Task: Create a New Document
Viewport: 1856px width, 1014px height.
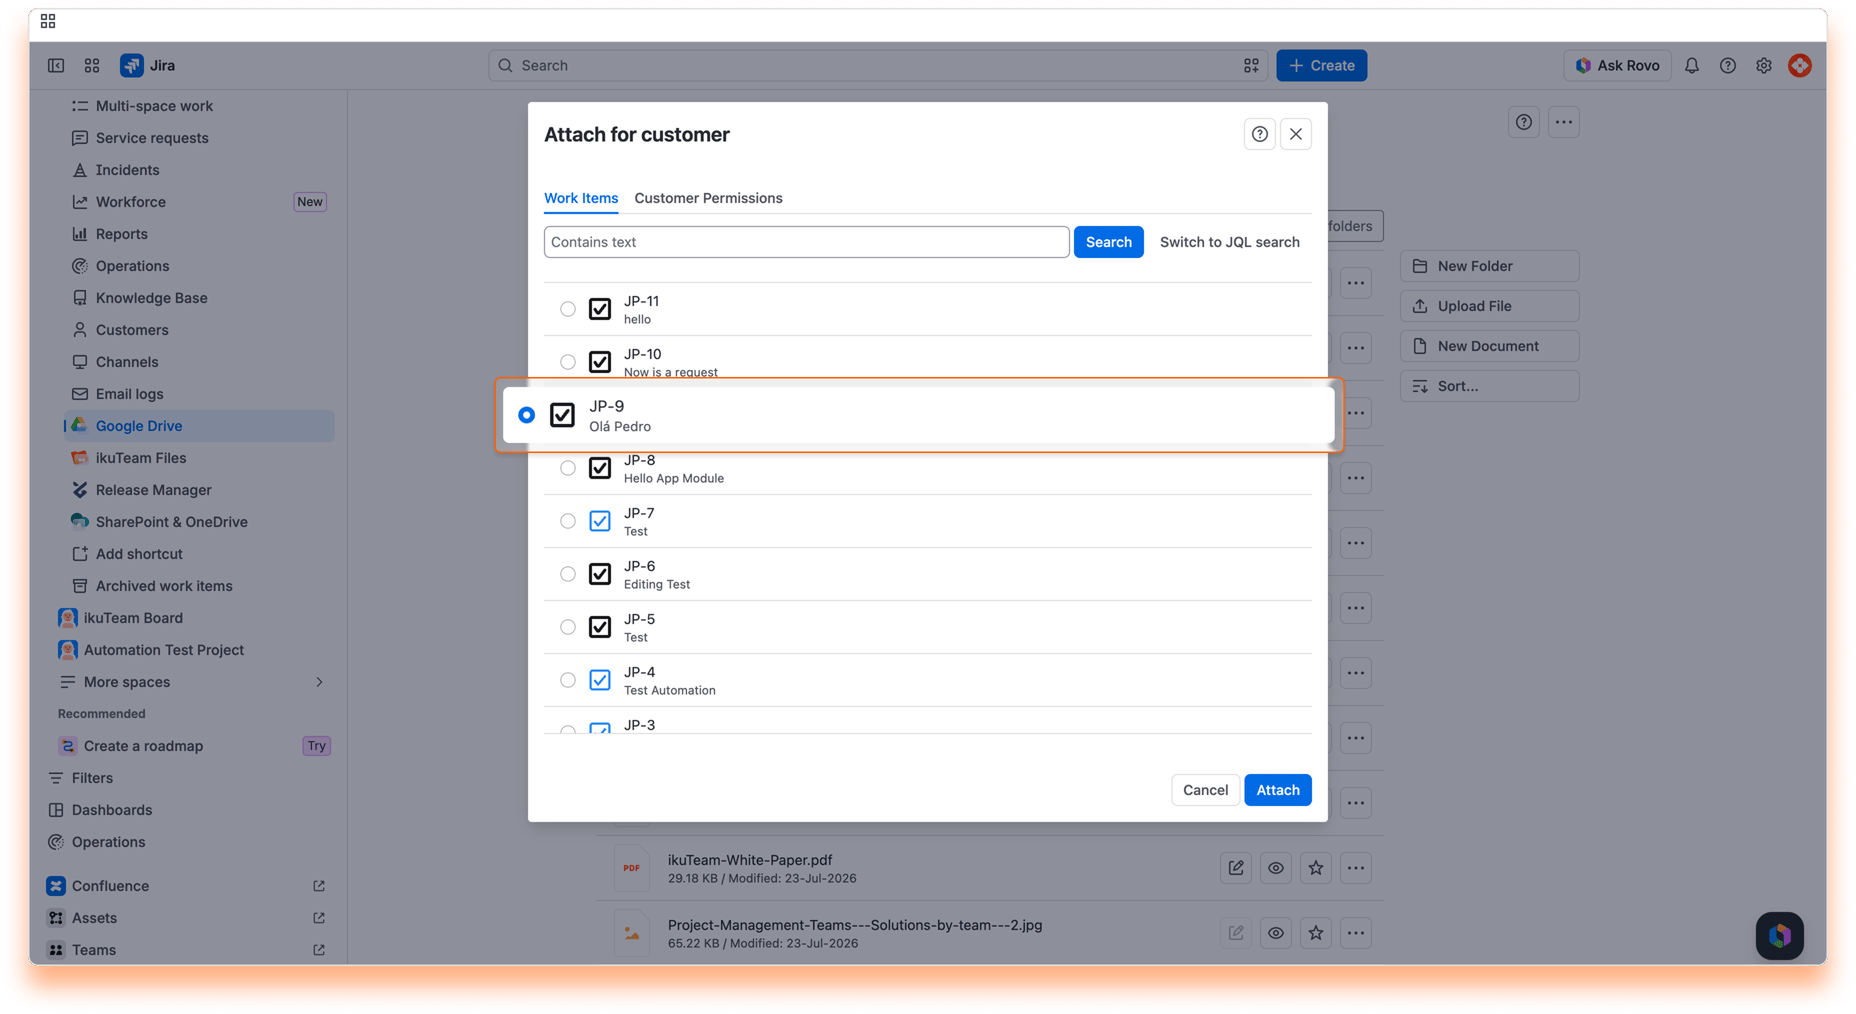Action: pyautogui.click(x=1489, y=346)
